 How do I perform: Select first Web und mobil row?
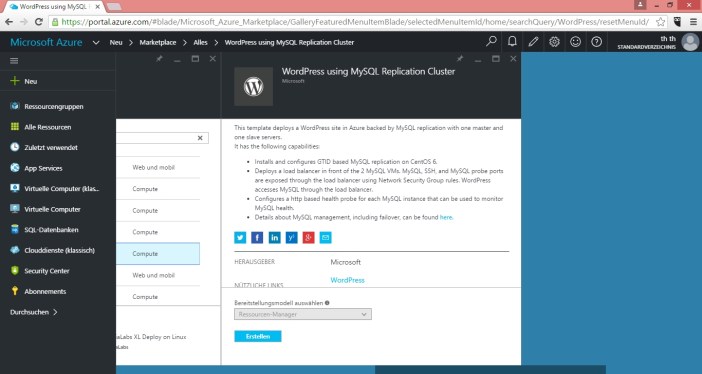158,167
